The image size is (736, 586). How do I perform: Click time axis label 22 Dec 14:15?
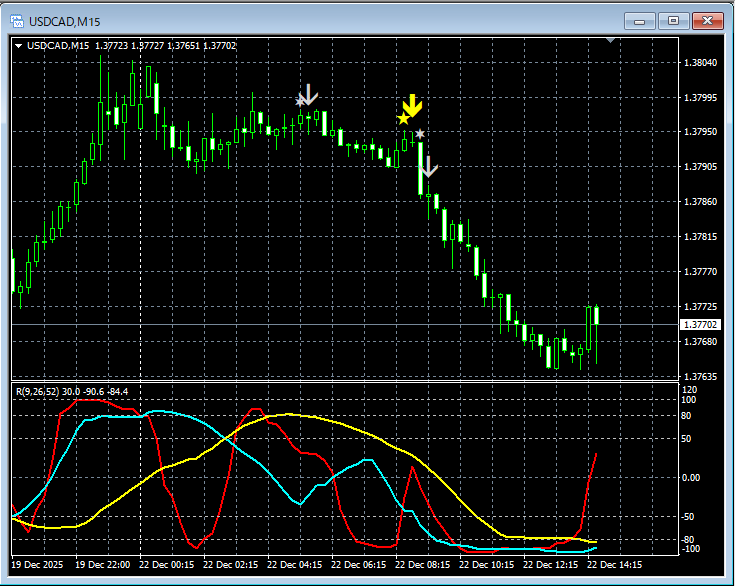click(614, 565)
